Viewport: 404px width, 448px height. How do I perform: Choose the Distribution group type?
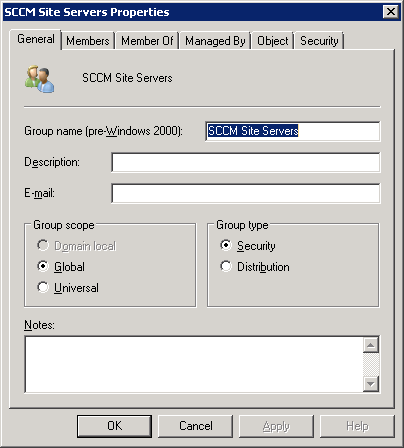click(255, 267)
